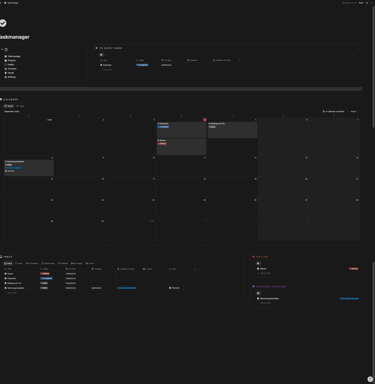
Task: Click In progress status tag of Einkaufen in Inbox
Action: (46, 278)
